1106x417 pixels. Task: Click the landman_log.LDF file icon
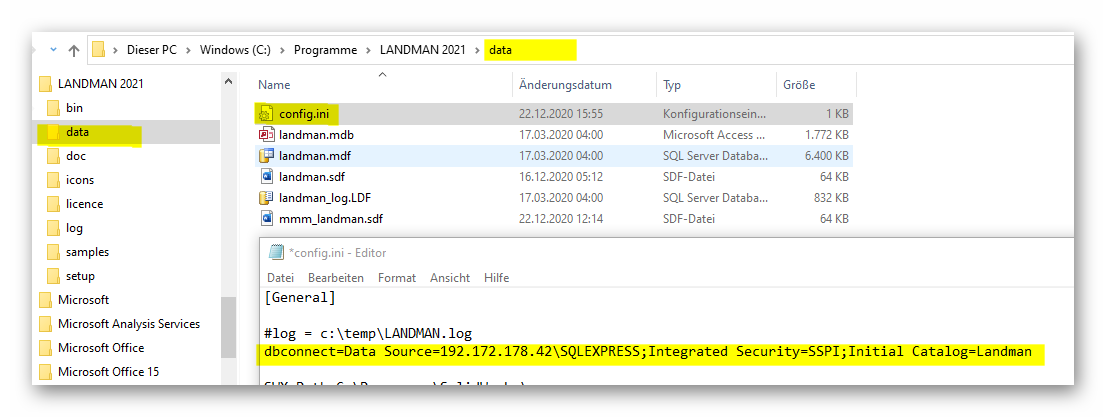click(266, 198)
